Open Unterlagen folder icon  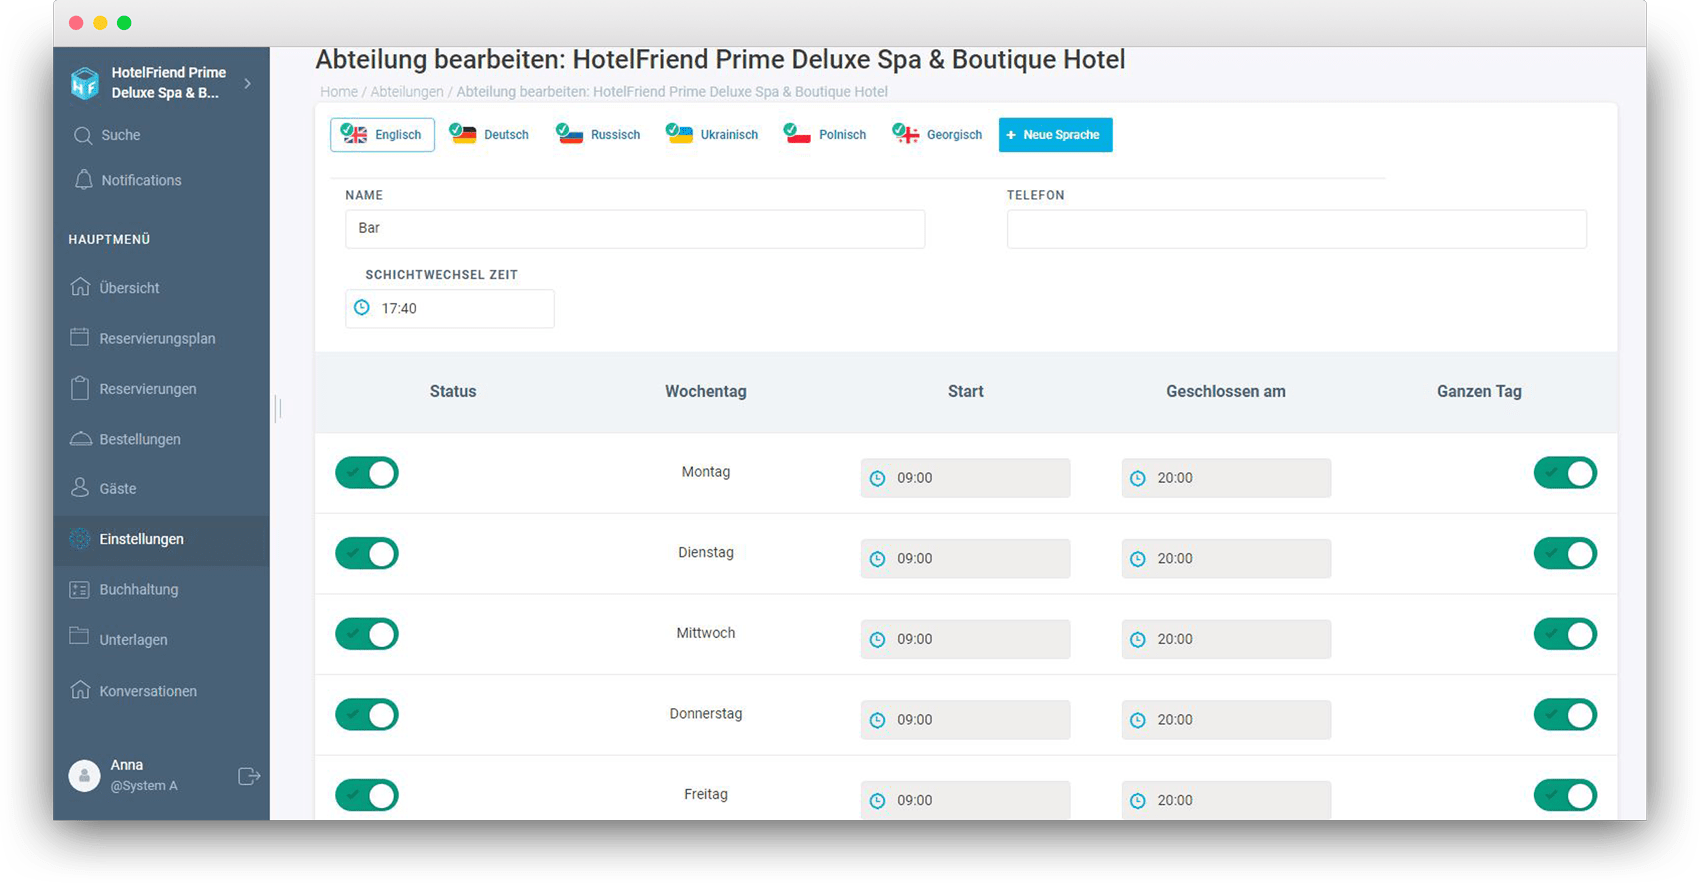(80, 637)
